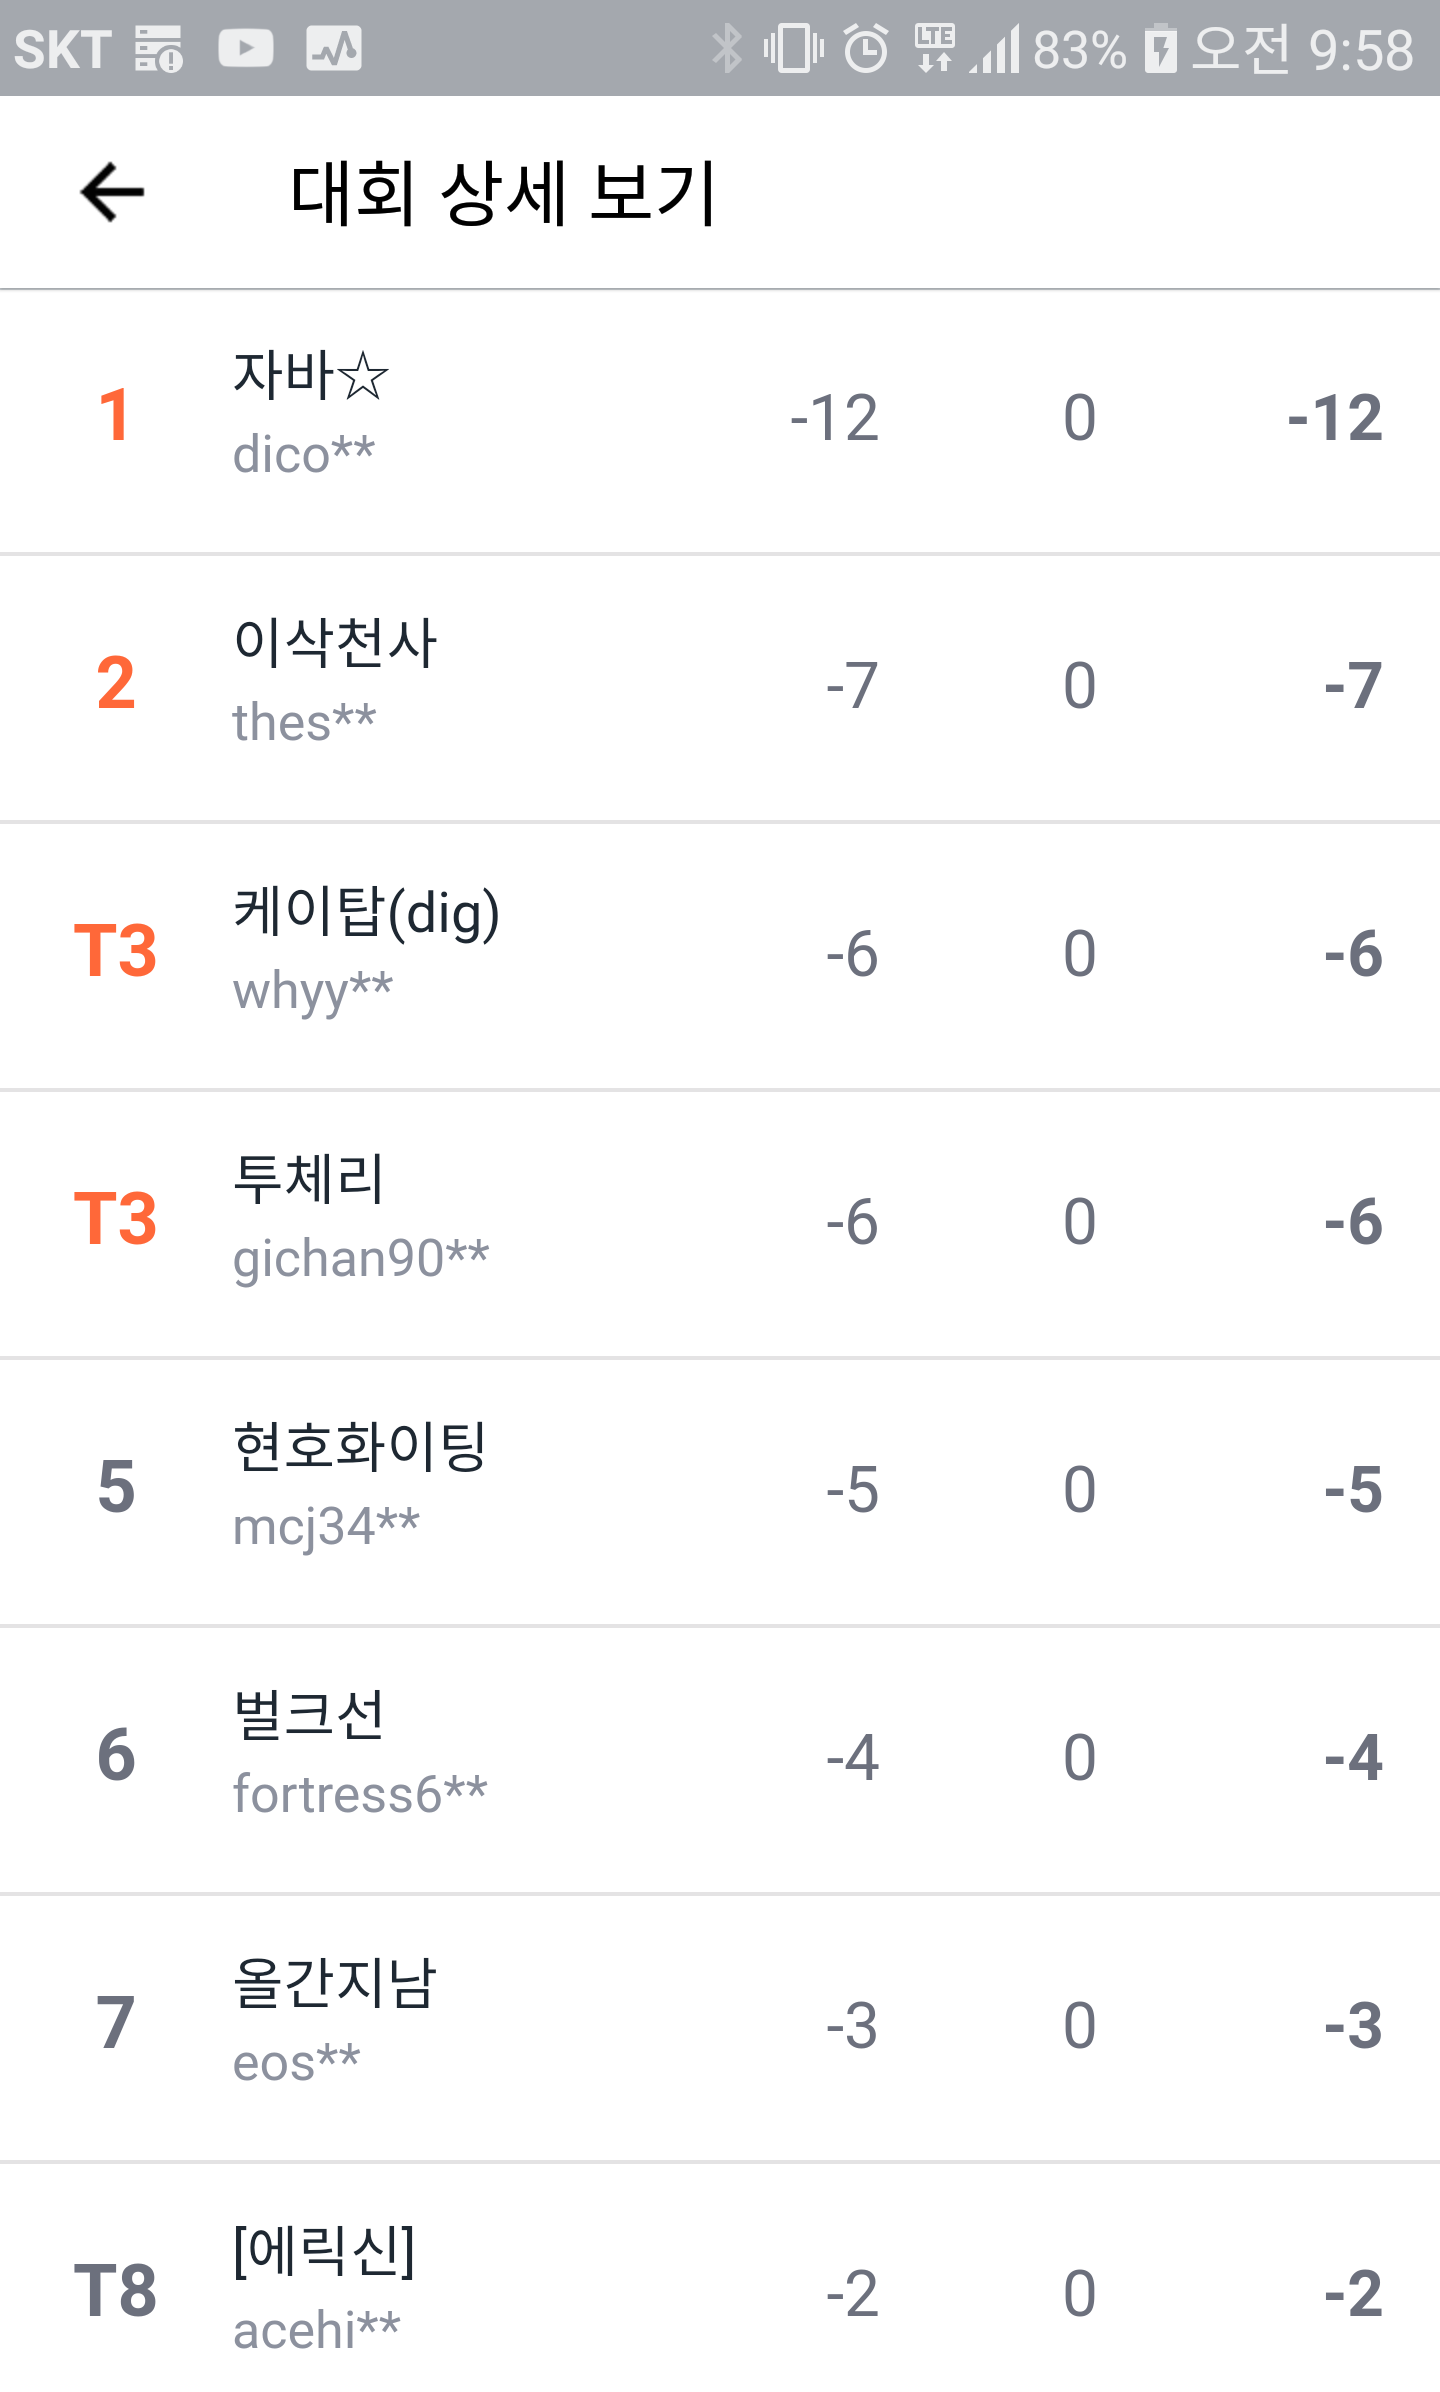Tap the YouTube notification icon
Screen dimensions: 1440x2392
click(245, 49)
